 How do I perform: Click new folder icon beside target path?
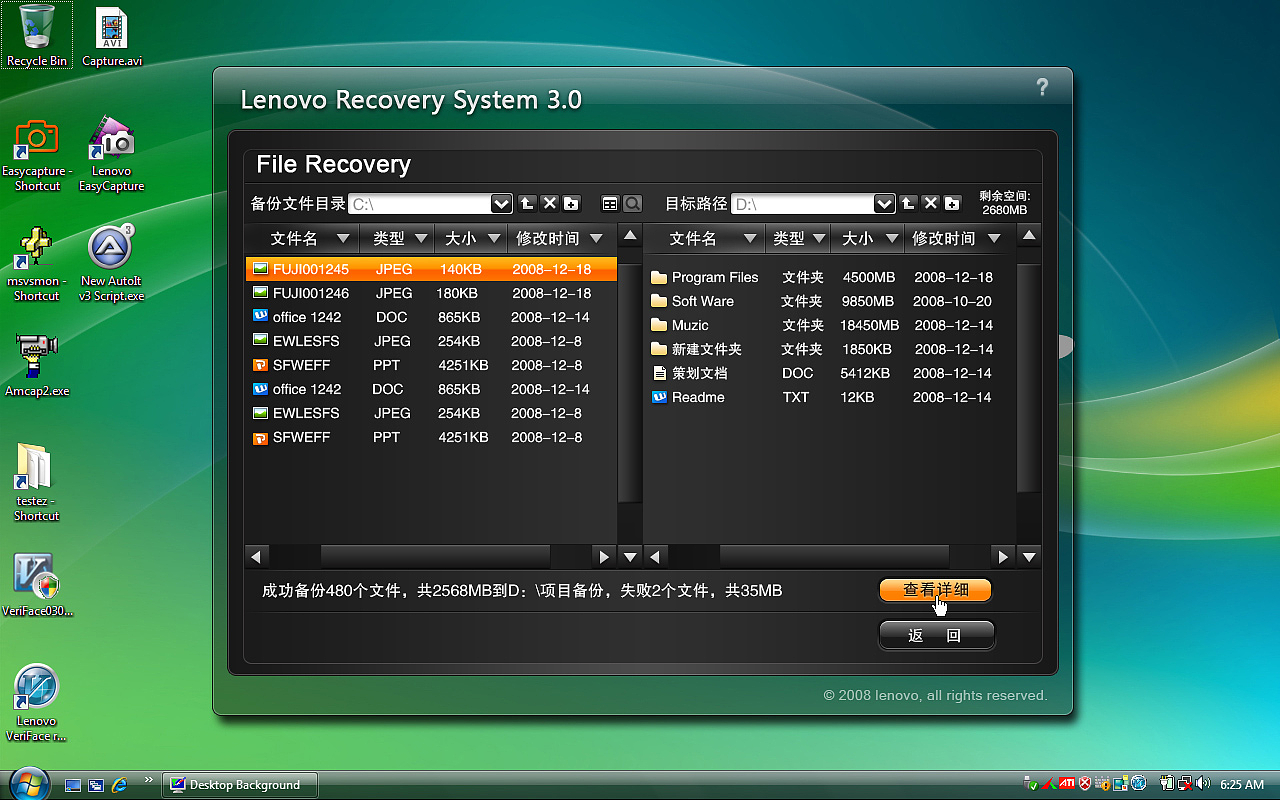click(952, 204)
